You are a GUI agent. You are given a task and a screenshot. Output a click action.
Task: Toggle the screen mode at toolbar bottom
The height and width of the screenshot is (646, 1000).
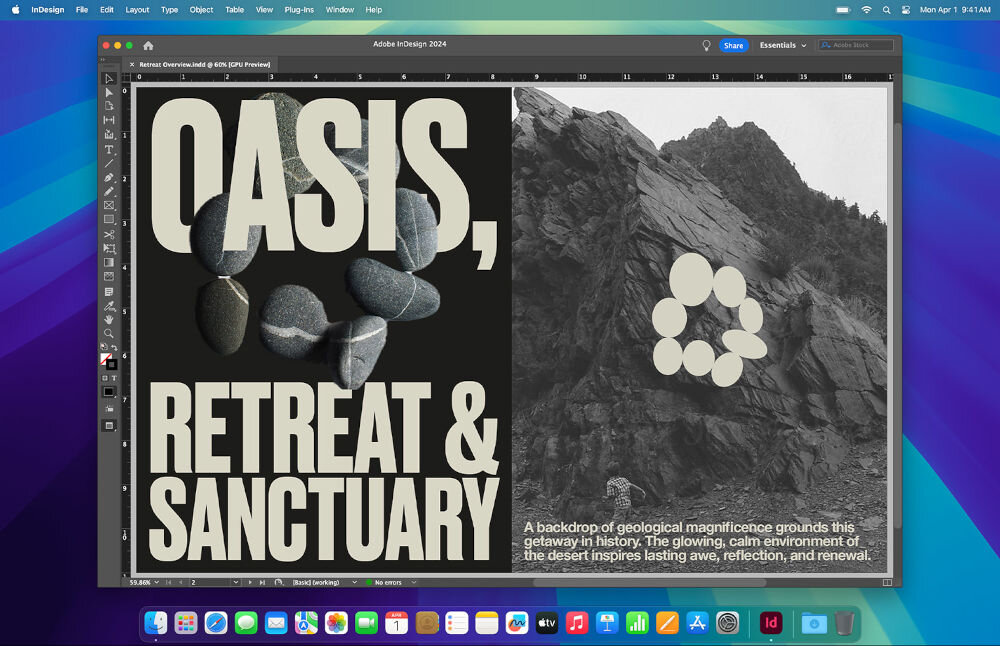tap(109, 425)
